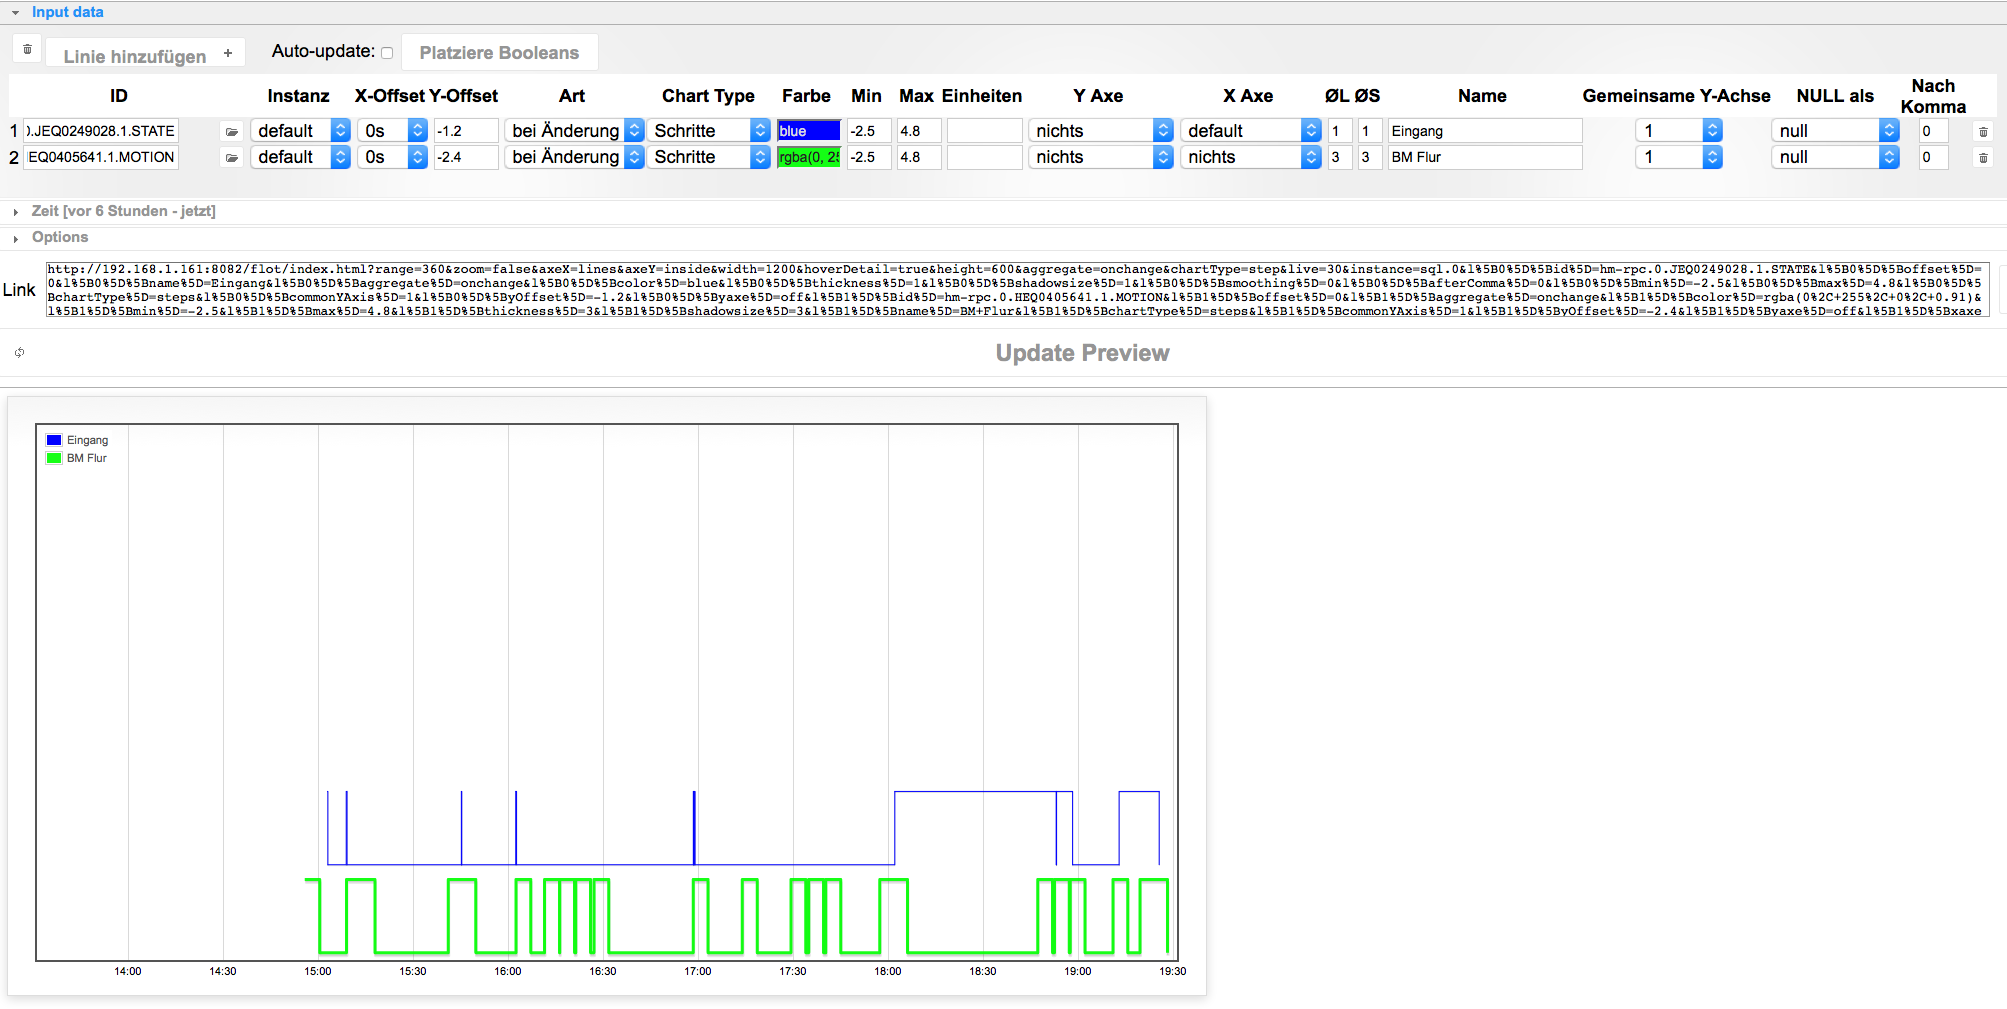Delete the BM Flur line row
Image resolution: width=2007 pixels, height=1009 pixels.
(x=1983, y=157)
